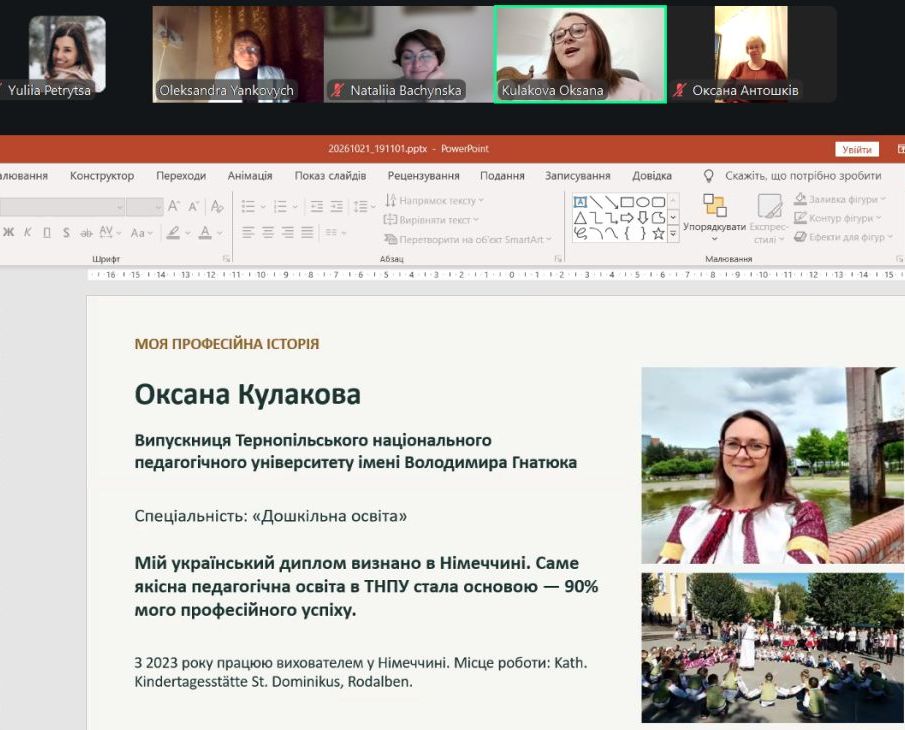This screenshot has height=730, width=905.
Task: Select the rectangle shape
Action: pyautogui.click(x=627, y=202)
